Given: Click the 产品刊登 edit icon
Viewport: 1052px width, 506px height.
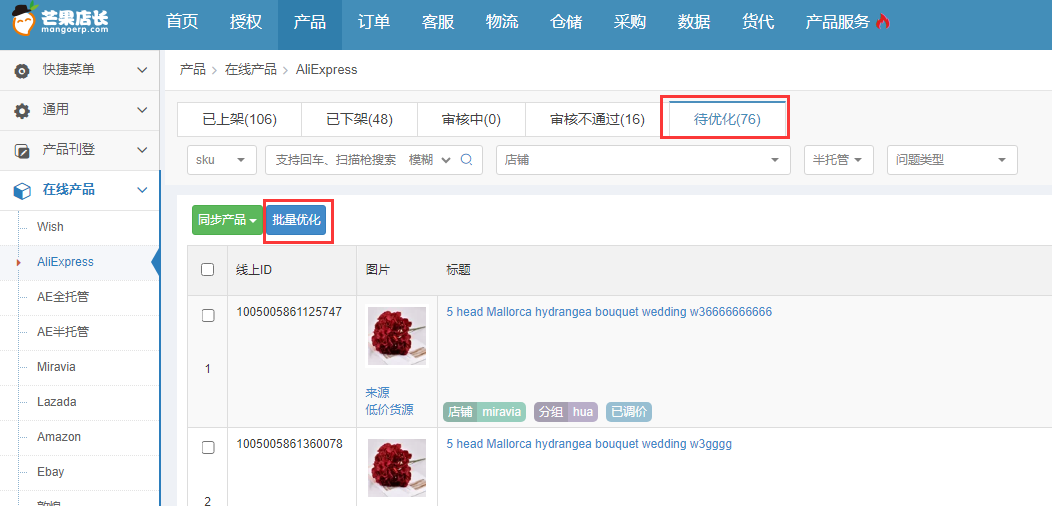Looking at the screenshot, I should point(22,151).
